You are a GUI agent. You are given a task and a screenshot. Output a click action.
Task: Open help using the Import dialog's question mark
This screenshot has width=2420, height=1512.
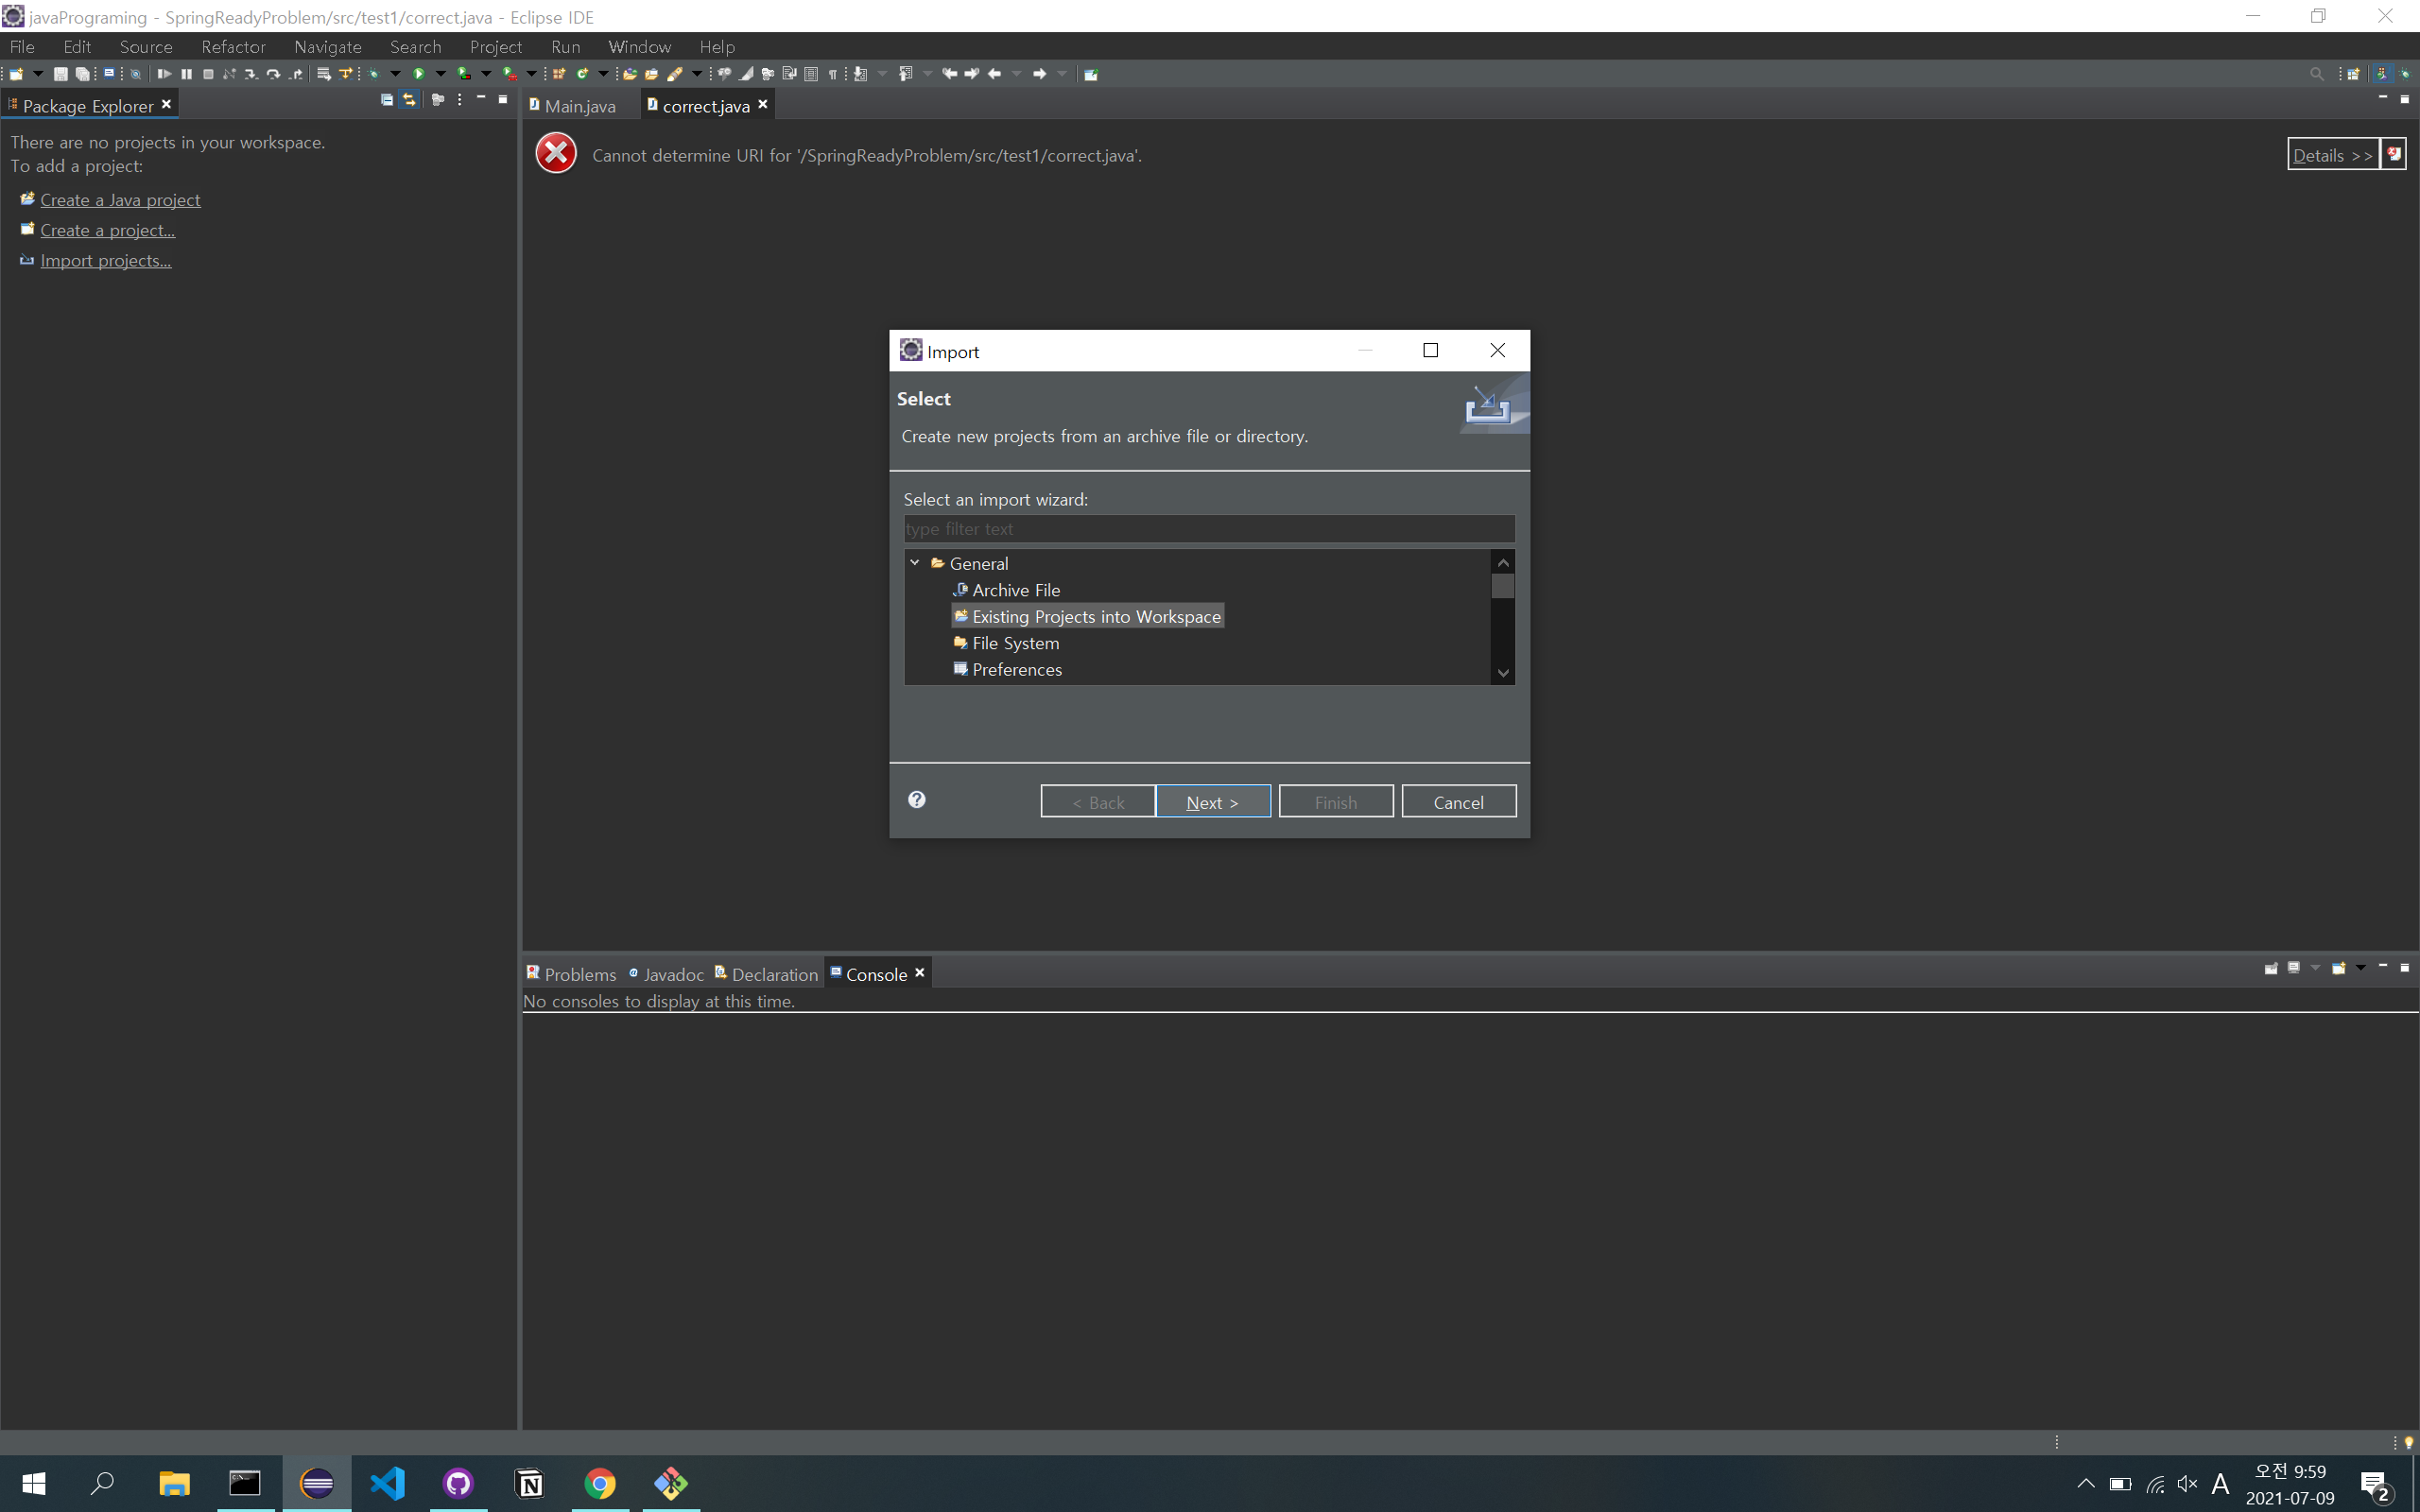coord(916,799)
